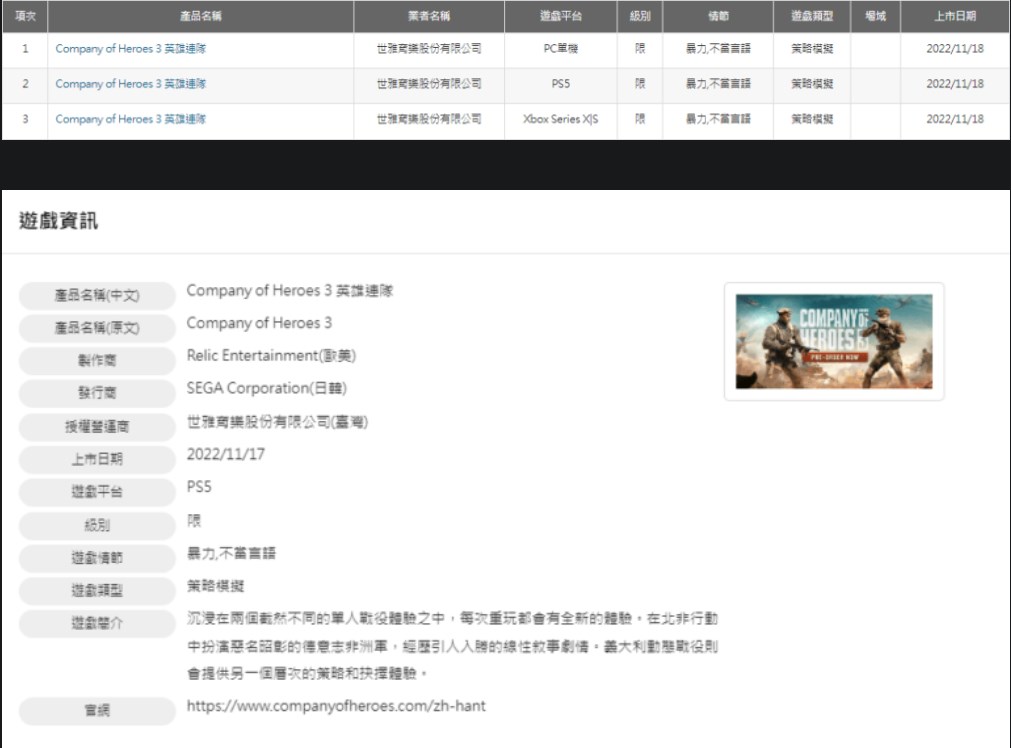The image size is (1011, 748).
Task: Click the Relic Entertainment developer text
Action: 270,355
